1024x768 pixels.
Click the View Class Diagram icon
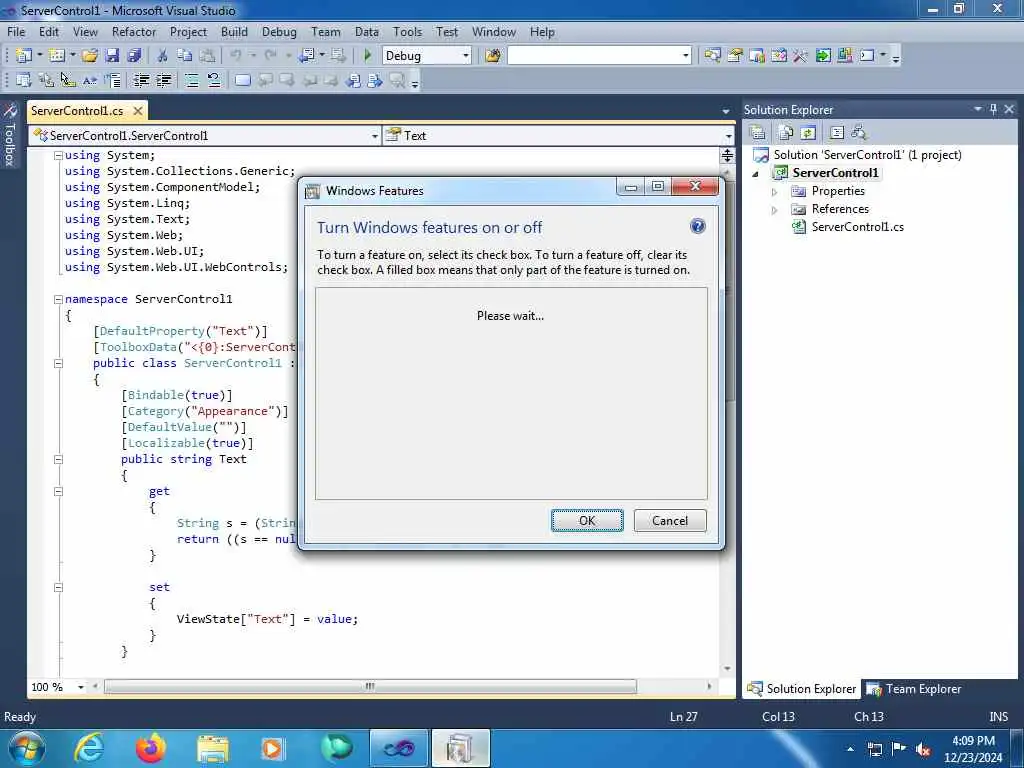click(859, 133)
